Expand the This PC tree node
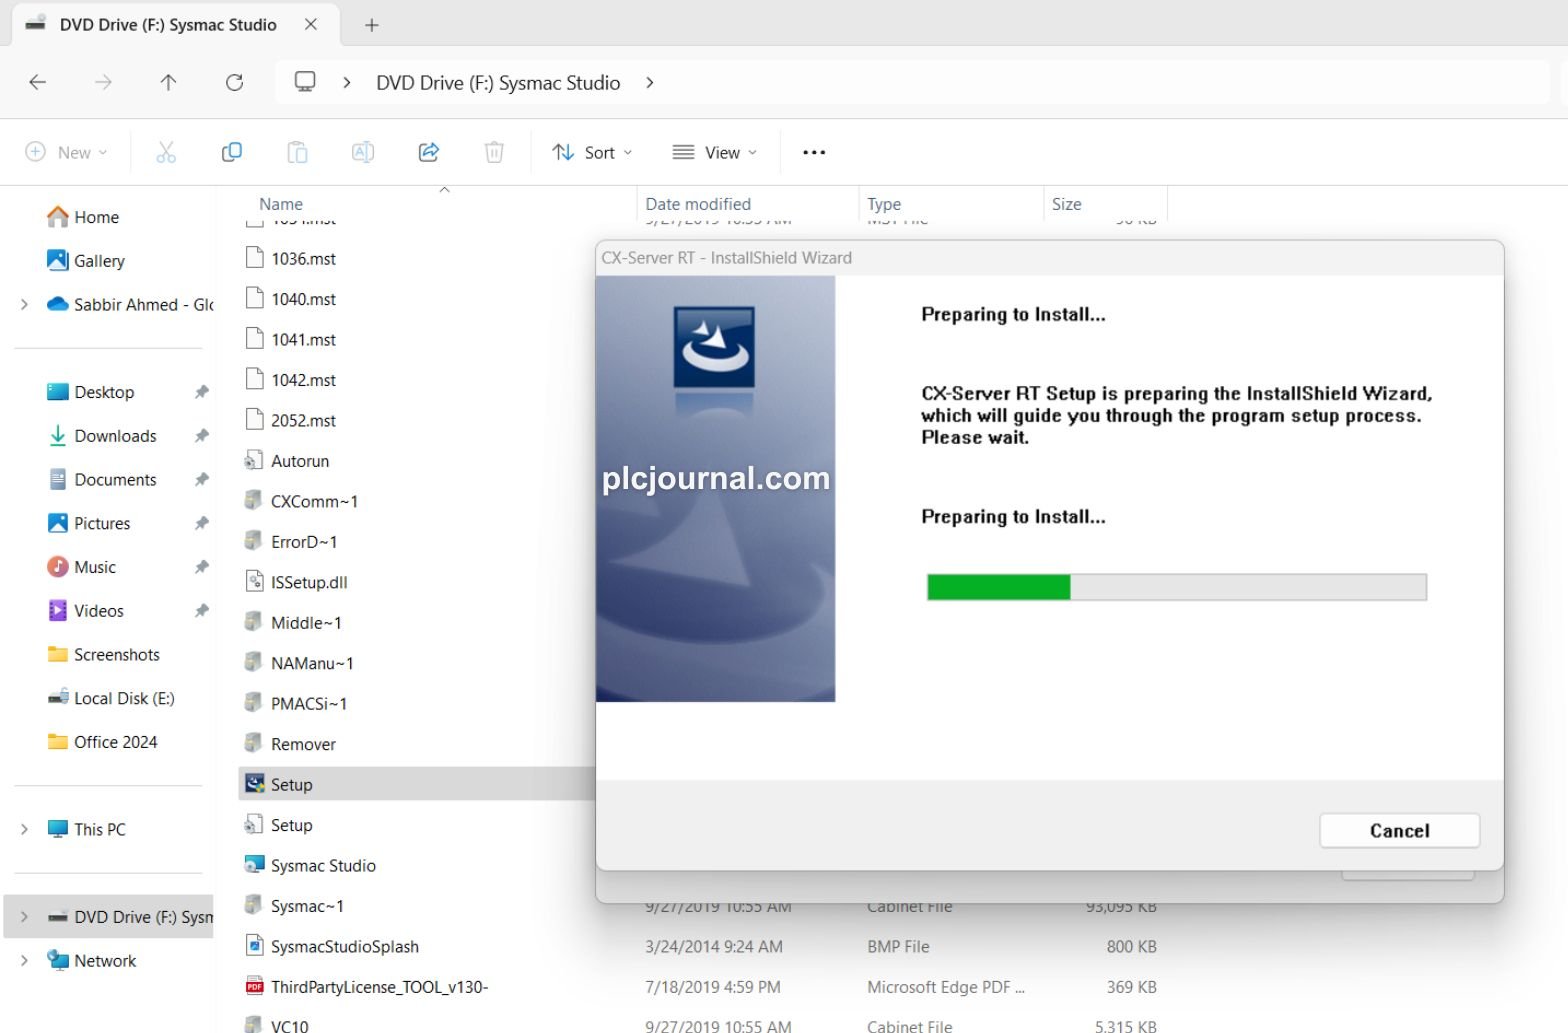 [24, 829]
